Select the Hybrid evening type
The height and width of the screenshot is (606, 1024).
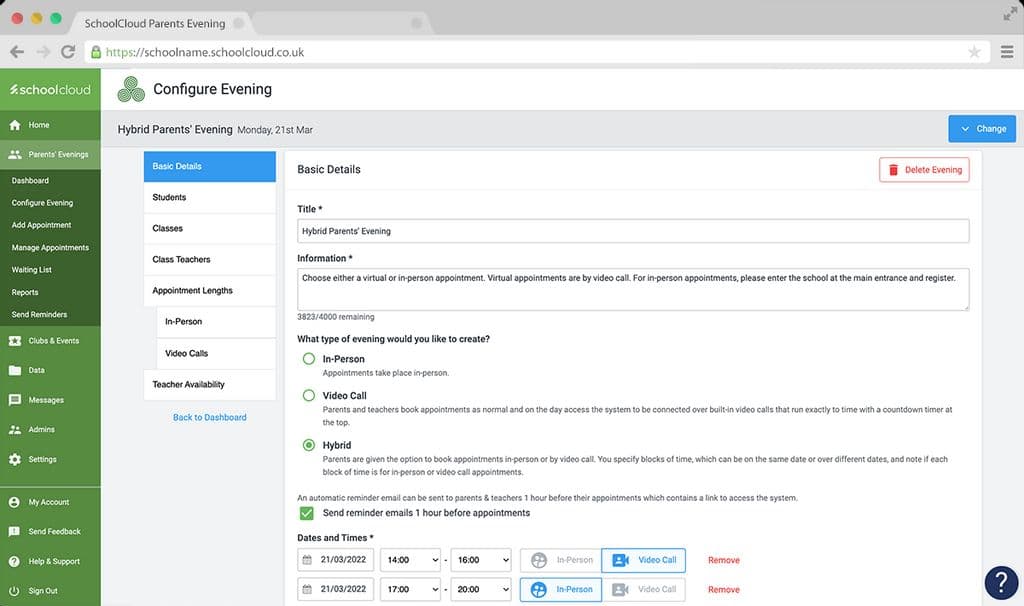pyautogui.click(x=308, y=446)
